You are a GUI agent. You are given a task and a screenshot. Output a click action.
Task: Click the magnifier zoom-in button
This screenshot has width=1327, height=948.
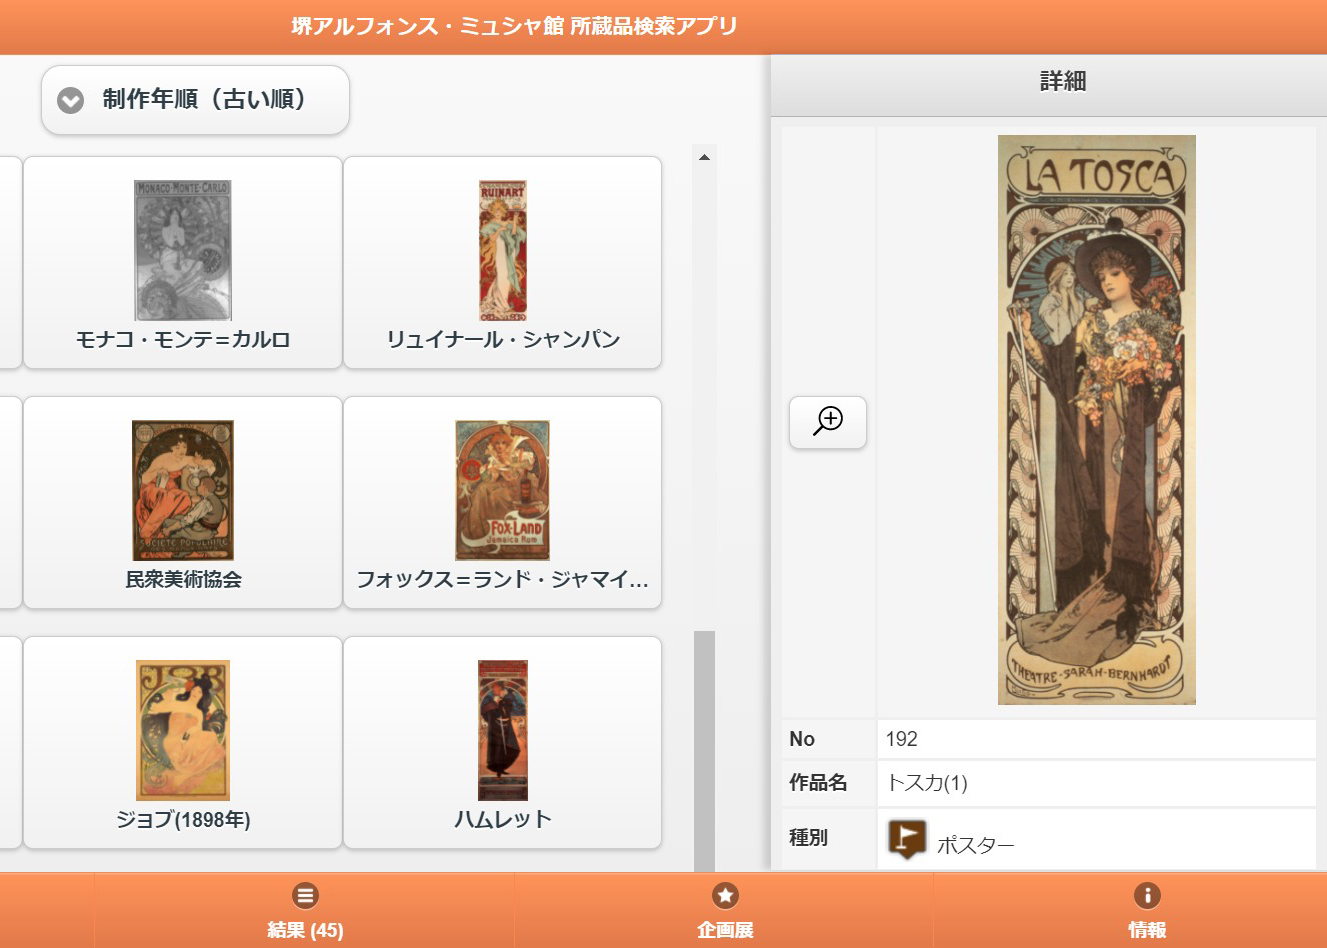pos(828,422)
